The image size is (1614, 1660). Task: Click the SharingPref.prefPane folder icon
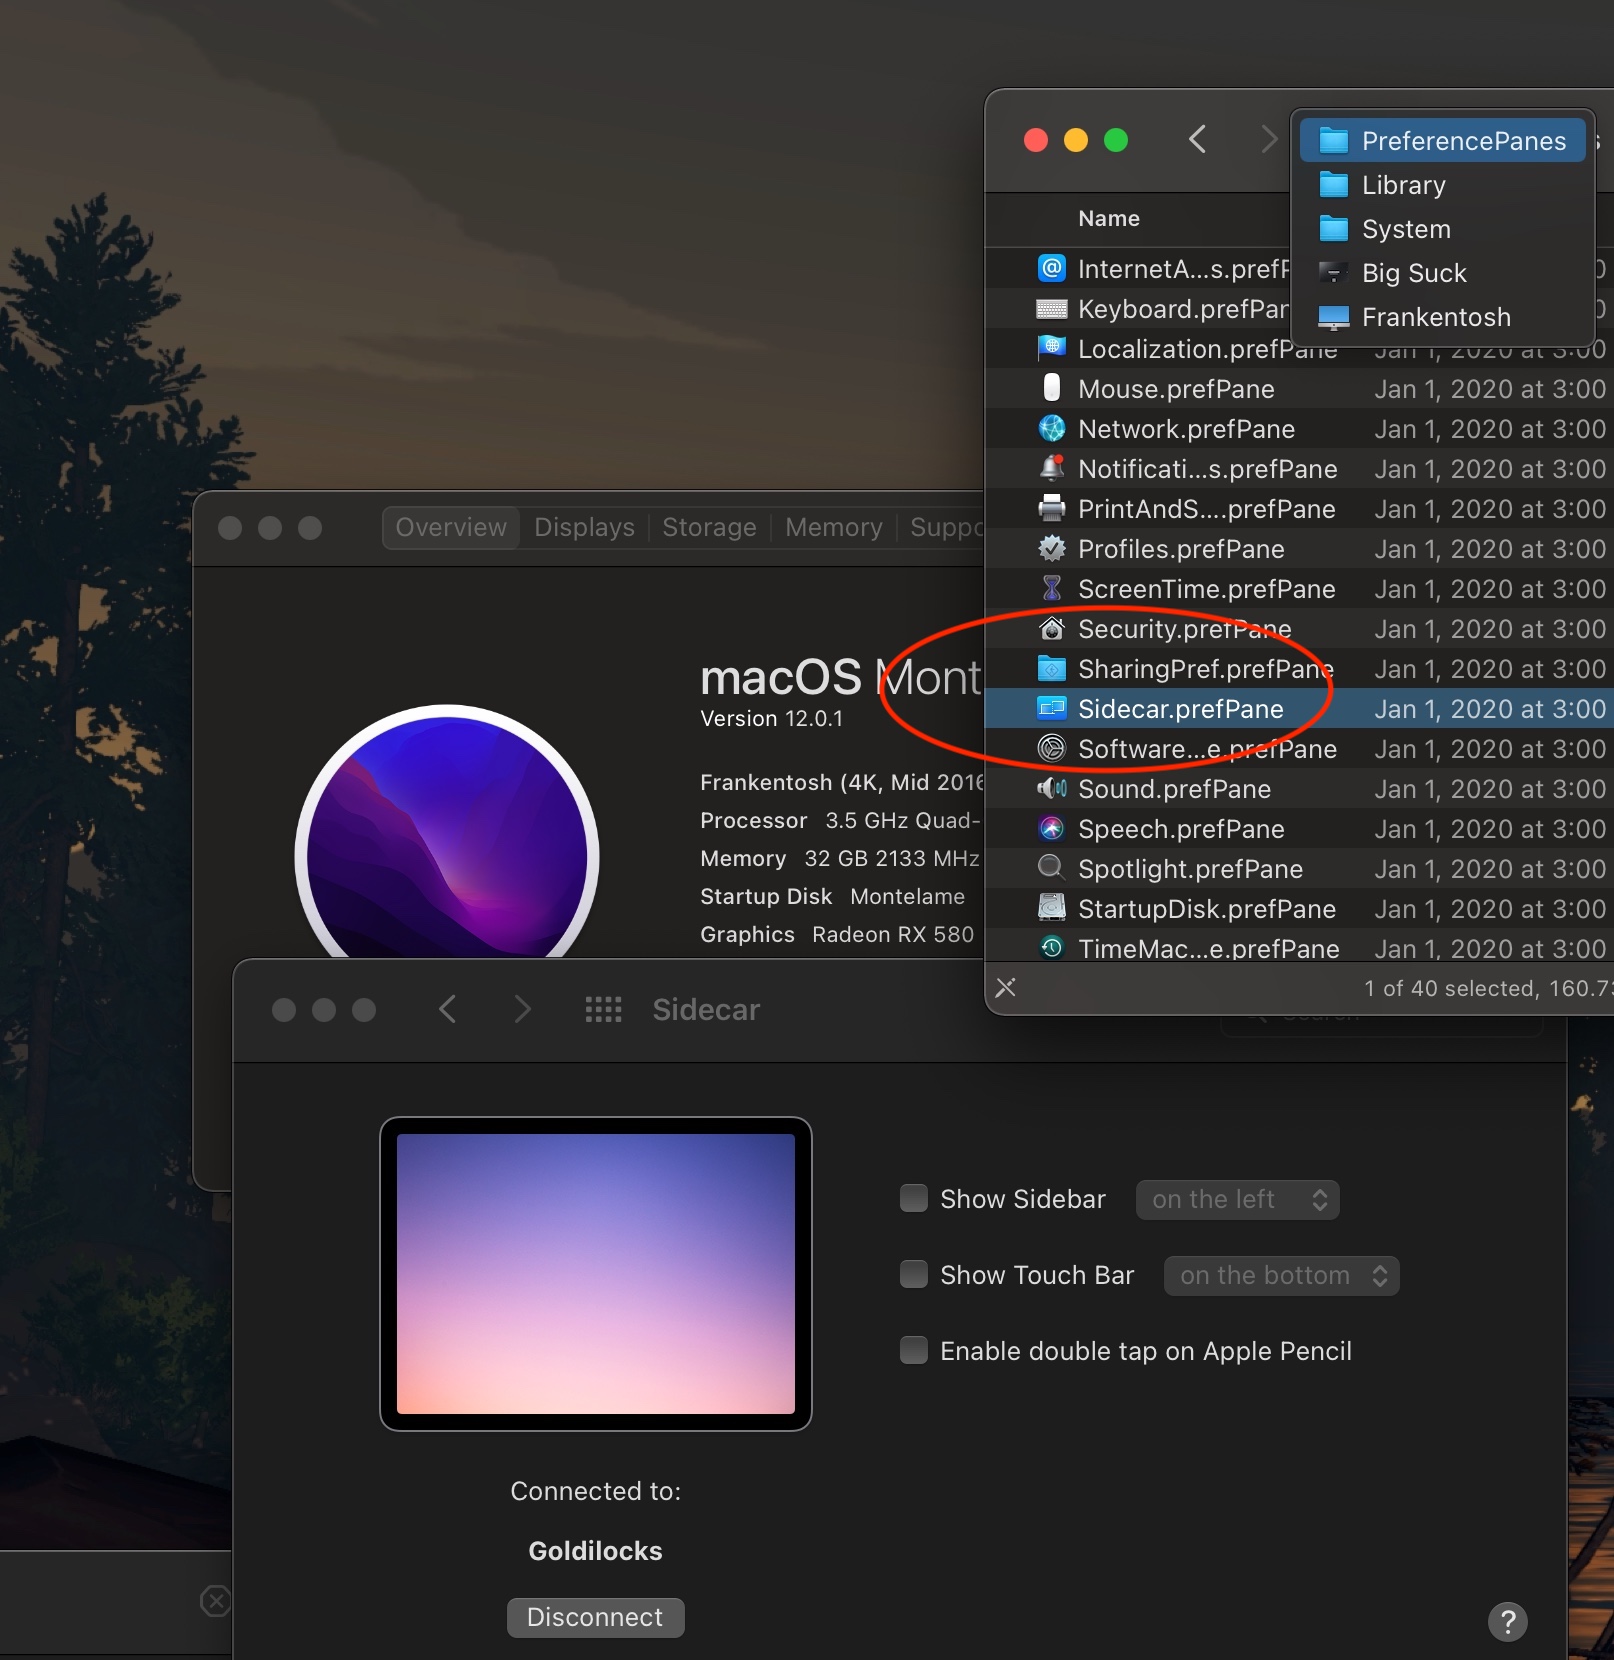(1051, 668)
